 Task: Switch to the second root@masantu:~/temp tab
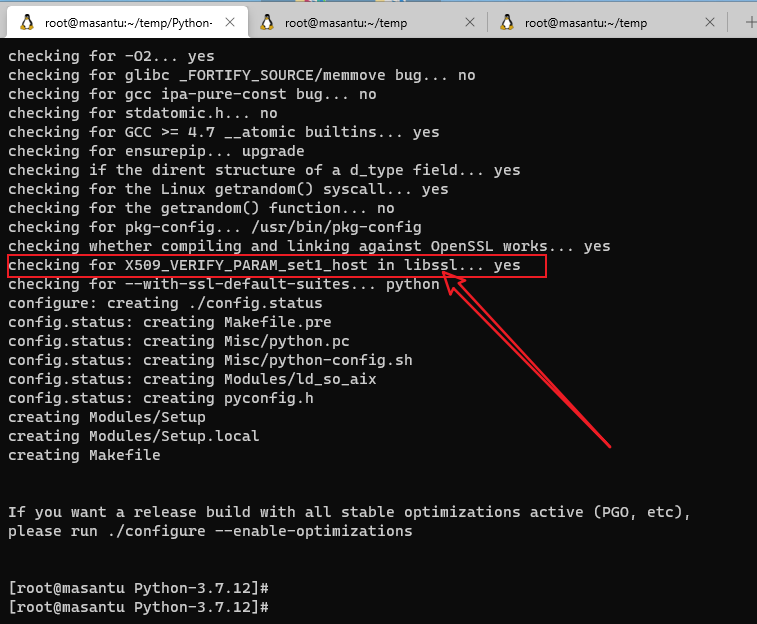[367, 22]
